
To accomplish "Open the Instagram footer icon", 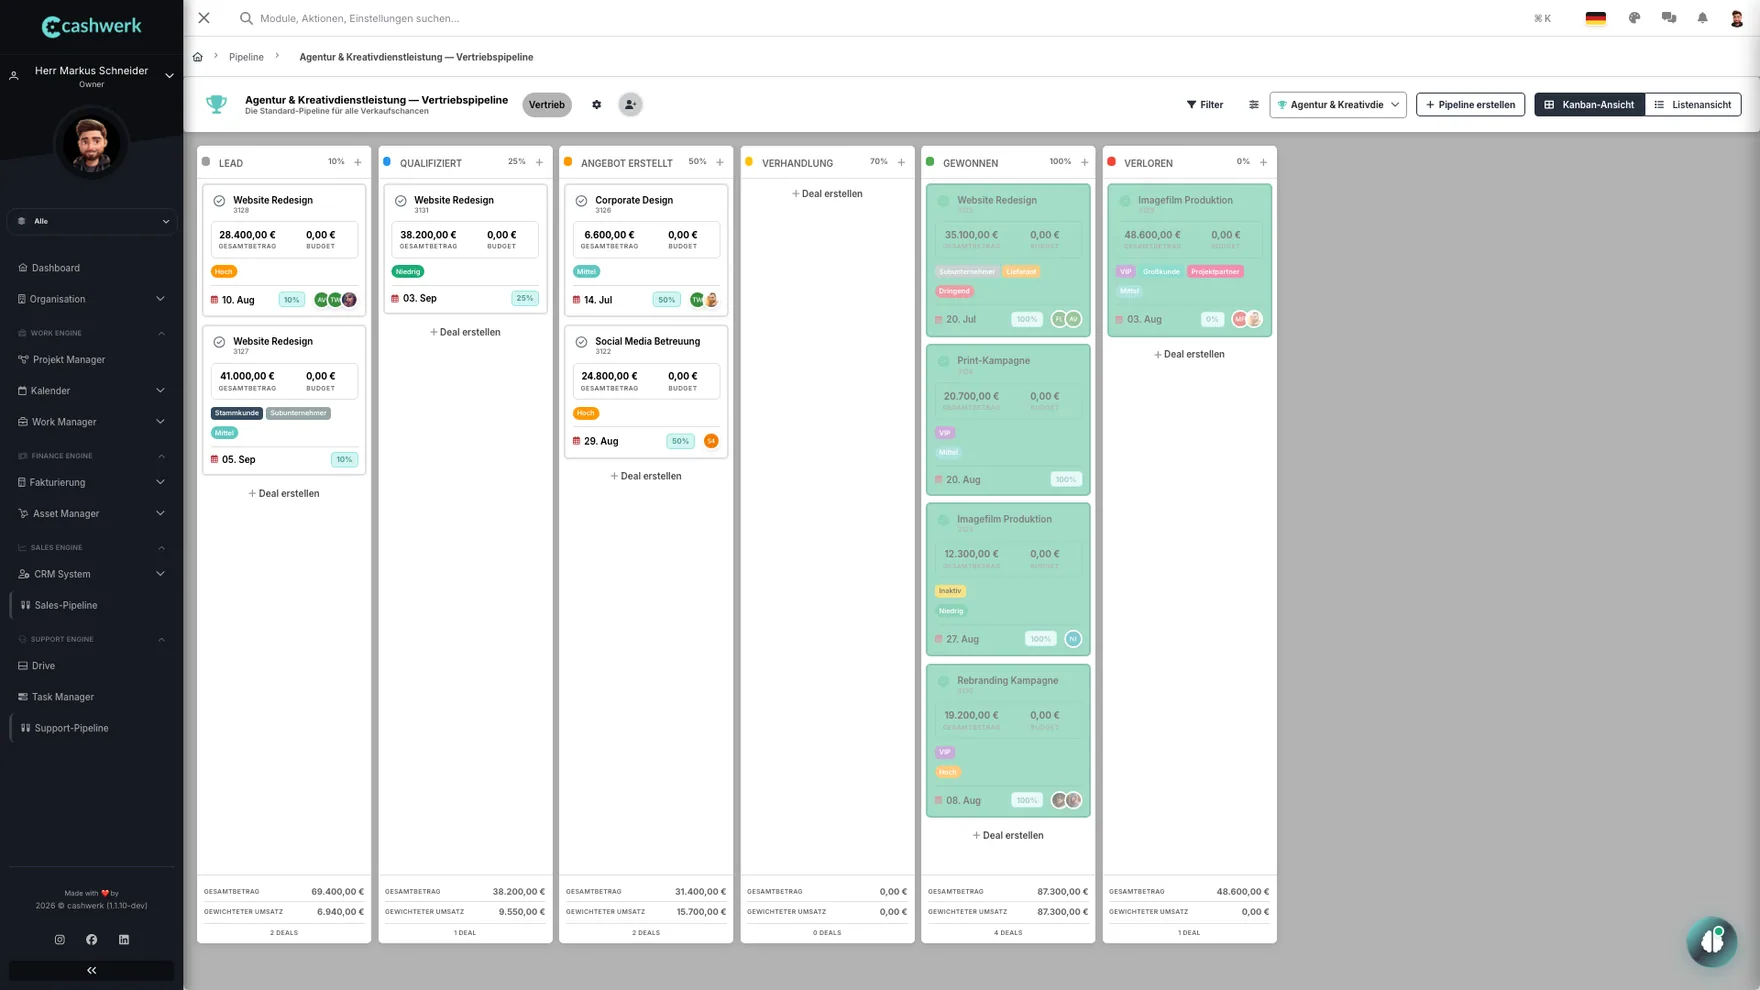I will 60,939.
